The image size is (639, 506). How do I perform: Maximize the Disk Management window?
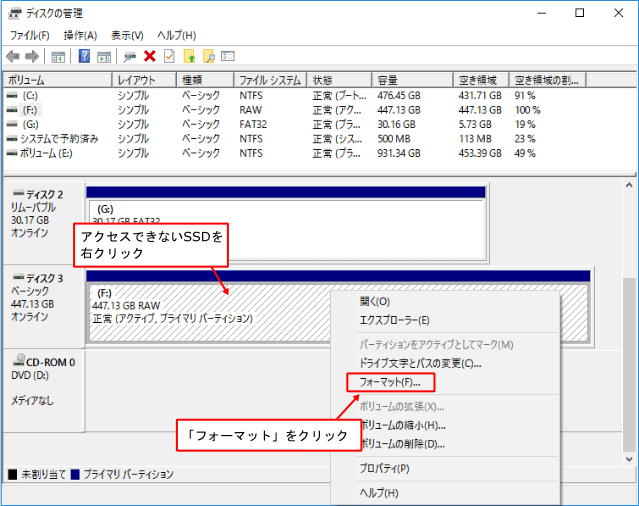(x=580, y=13)
